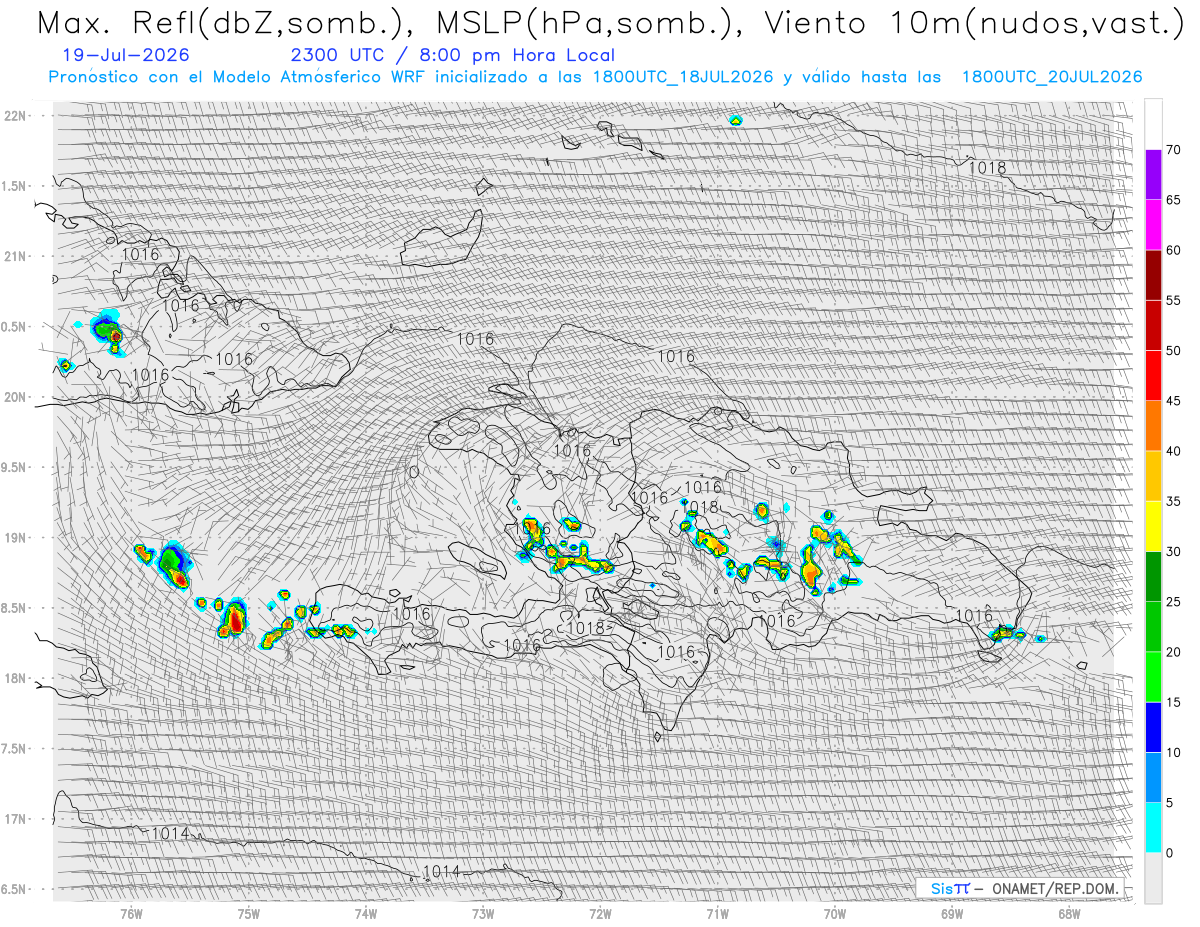
Task: Click the '72W' longitude label
Action: coord(600,913)
